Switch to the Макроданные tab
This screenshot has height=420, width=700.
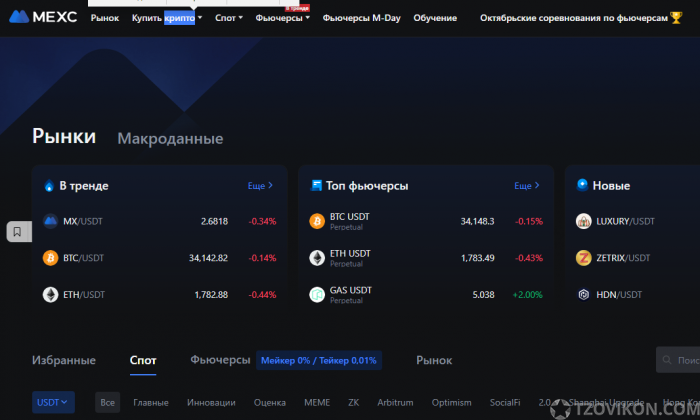click(170, 138)
